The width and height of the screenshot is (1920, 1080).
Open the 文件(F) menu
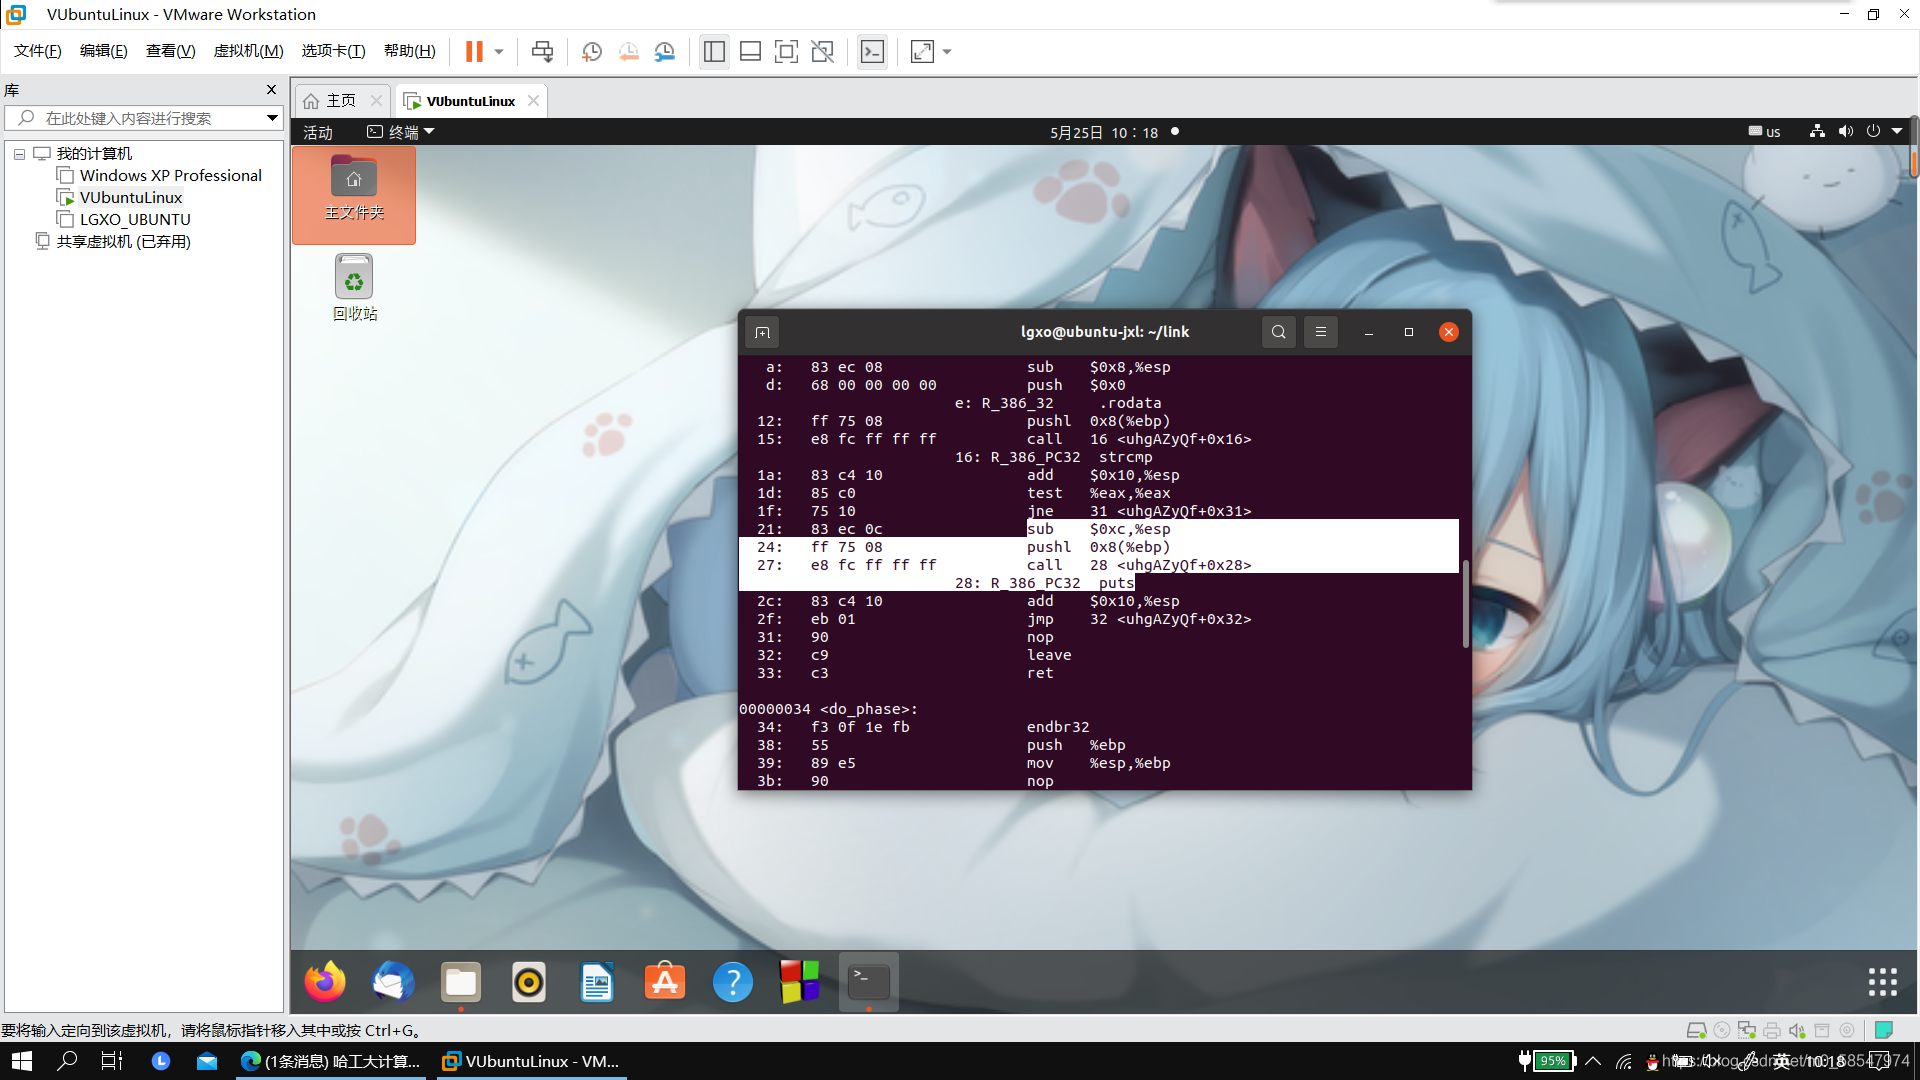[x=38, y=51]
